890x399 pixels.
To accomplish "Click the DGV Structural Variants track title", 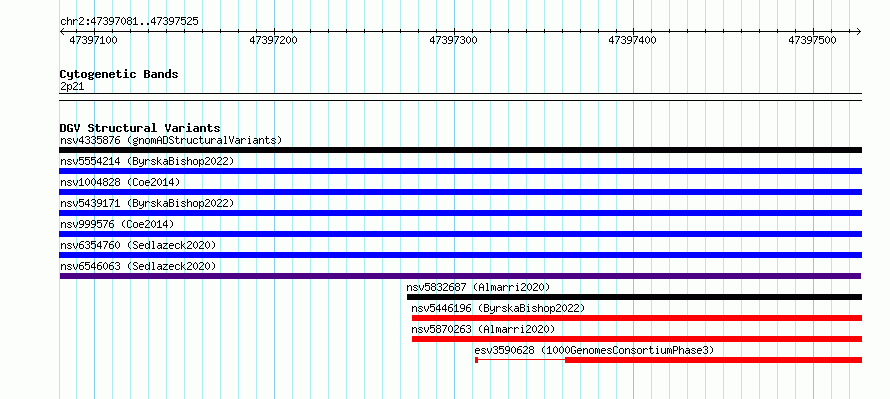I will pyautogui.click(x=140, y=128).
